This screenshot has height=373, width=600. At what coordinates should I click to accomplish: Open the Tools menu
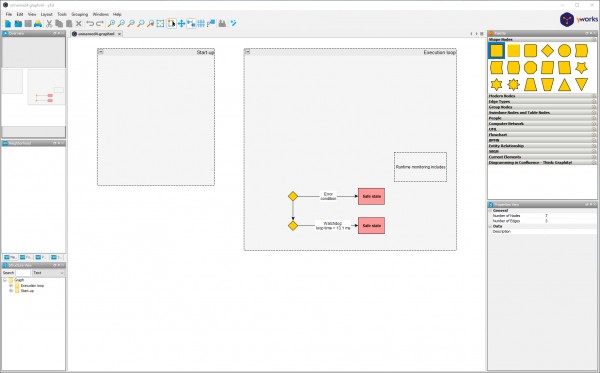coord(62,14)
